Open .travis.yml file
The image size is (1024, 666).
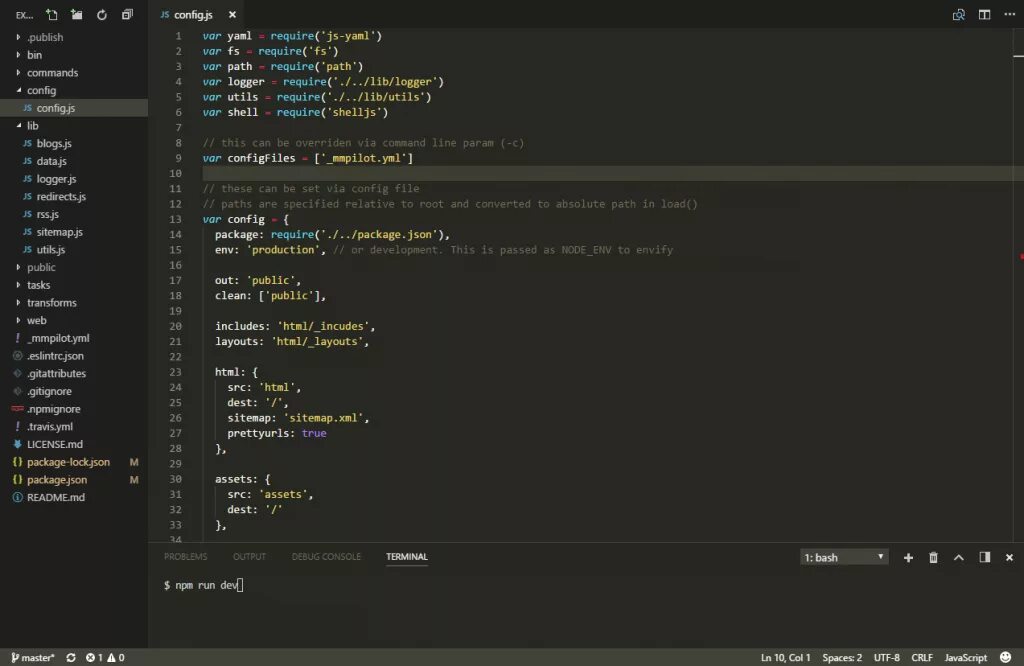click(x=74, y=426)
